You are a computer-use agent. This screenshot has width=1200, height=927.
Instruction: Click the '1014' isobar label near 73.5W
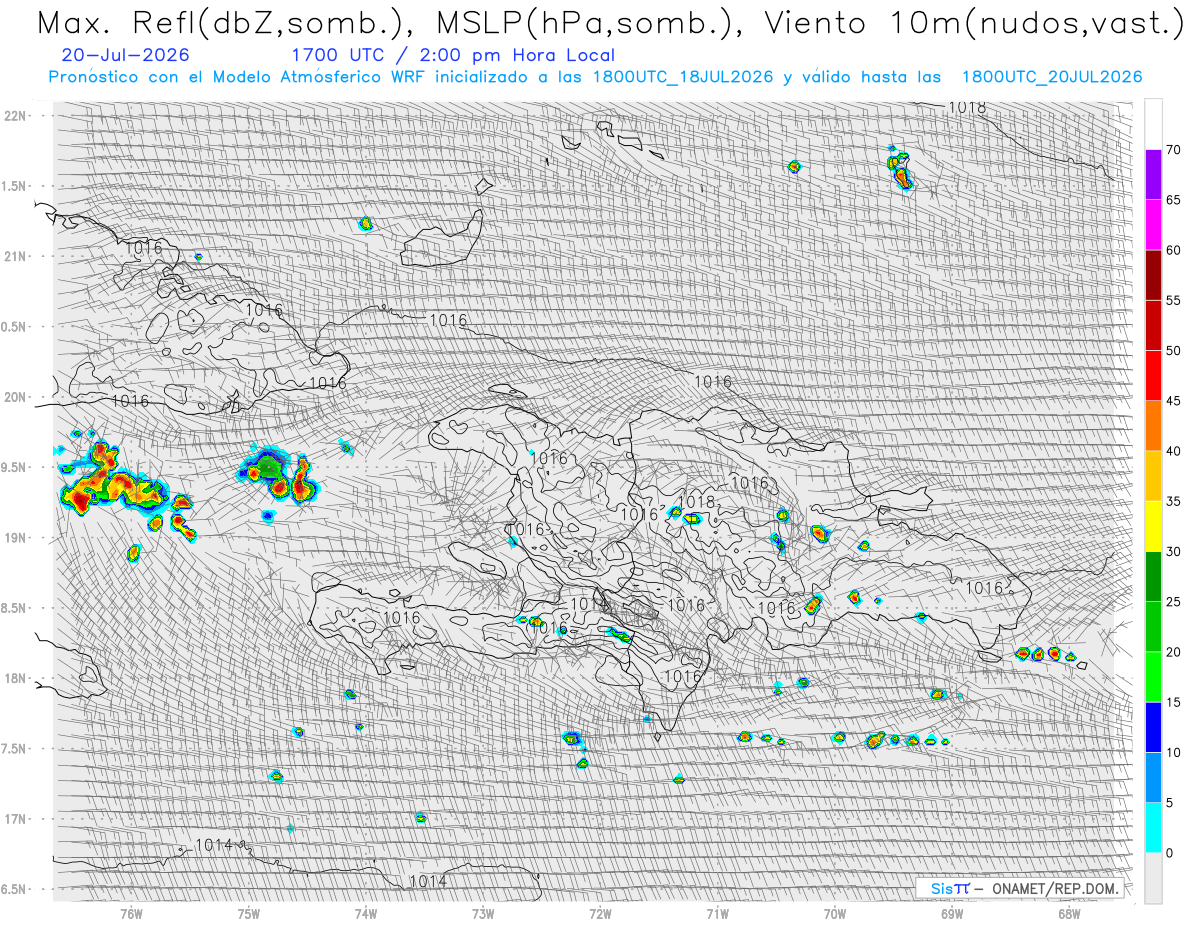[x=428, y=881]
